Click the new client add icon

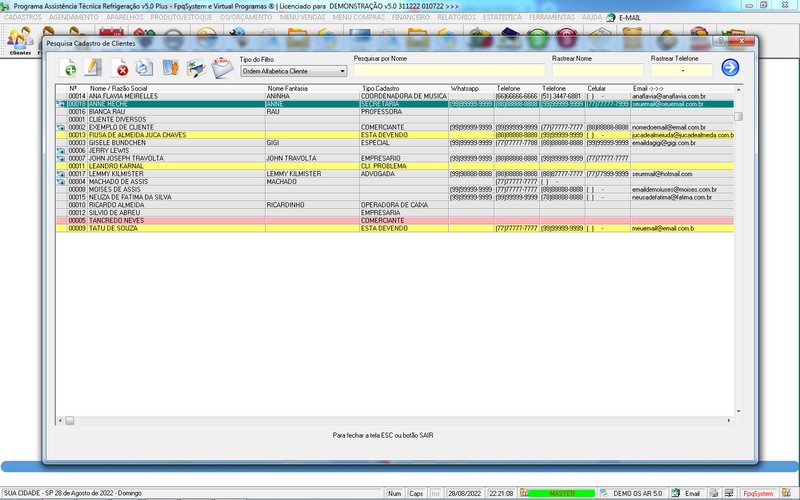point(69,68)
